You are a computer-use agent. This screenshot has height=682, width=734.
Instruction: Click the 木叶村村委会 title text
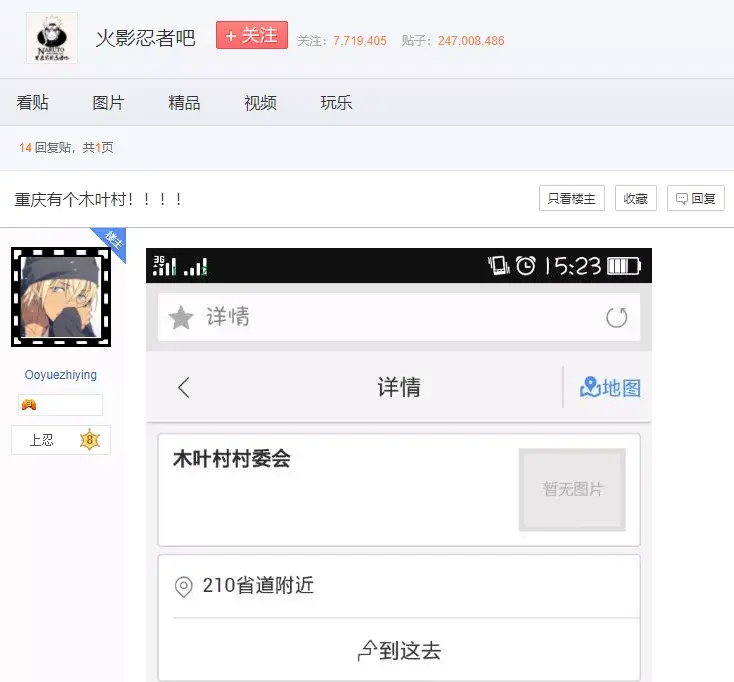(232, 458)
